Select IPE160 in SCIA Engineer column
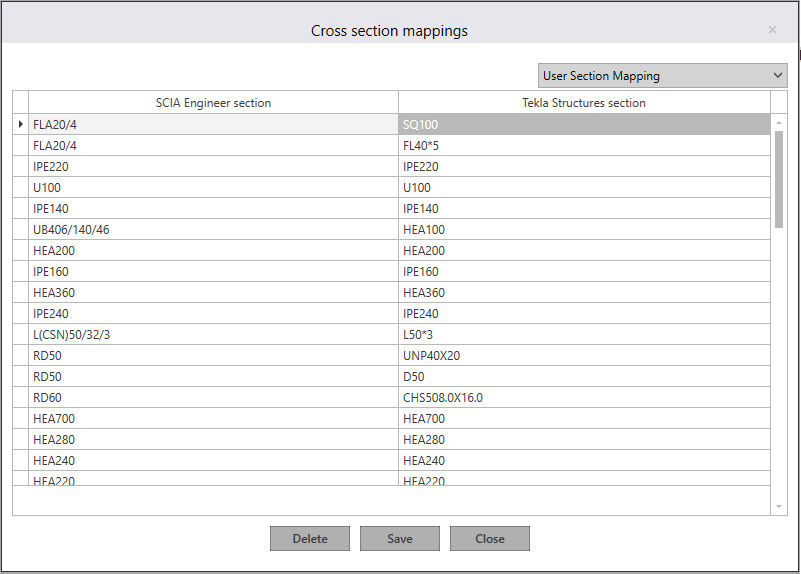Image resolution: width=801 pixels, height=574 pixels. pos(213,271)
